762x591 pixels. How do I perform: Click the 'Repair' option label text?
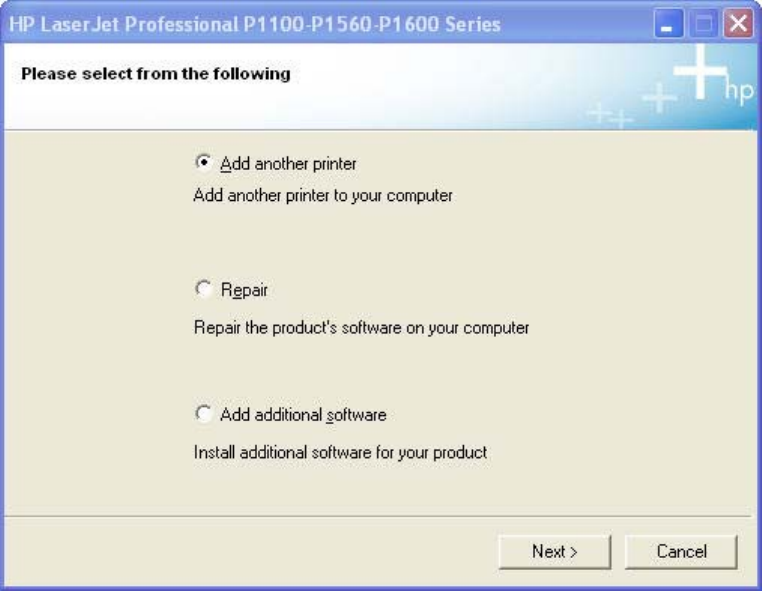point(244,291)
